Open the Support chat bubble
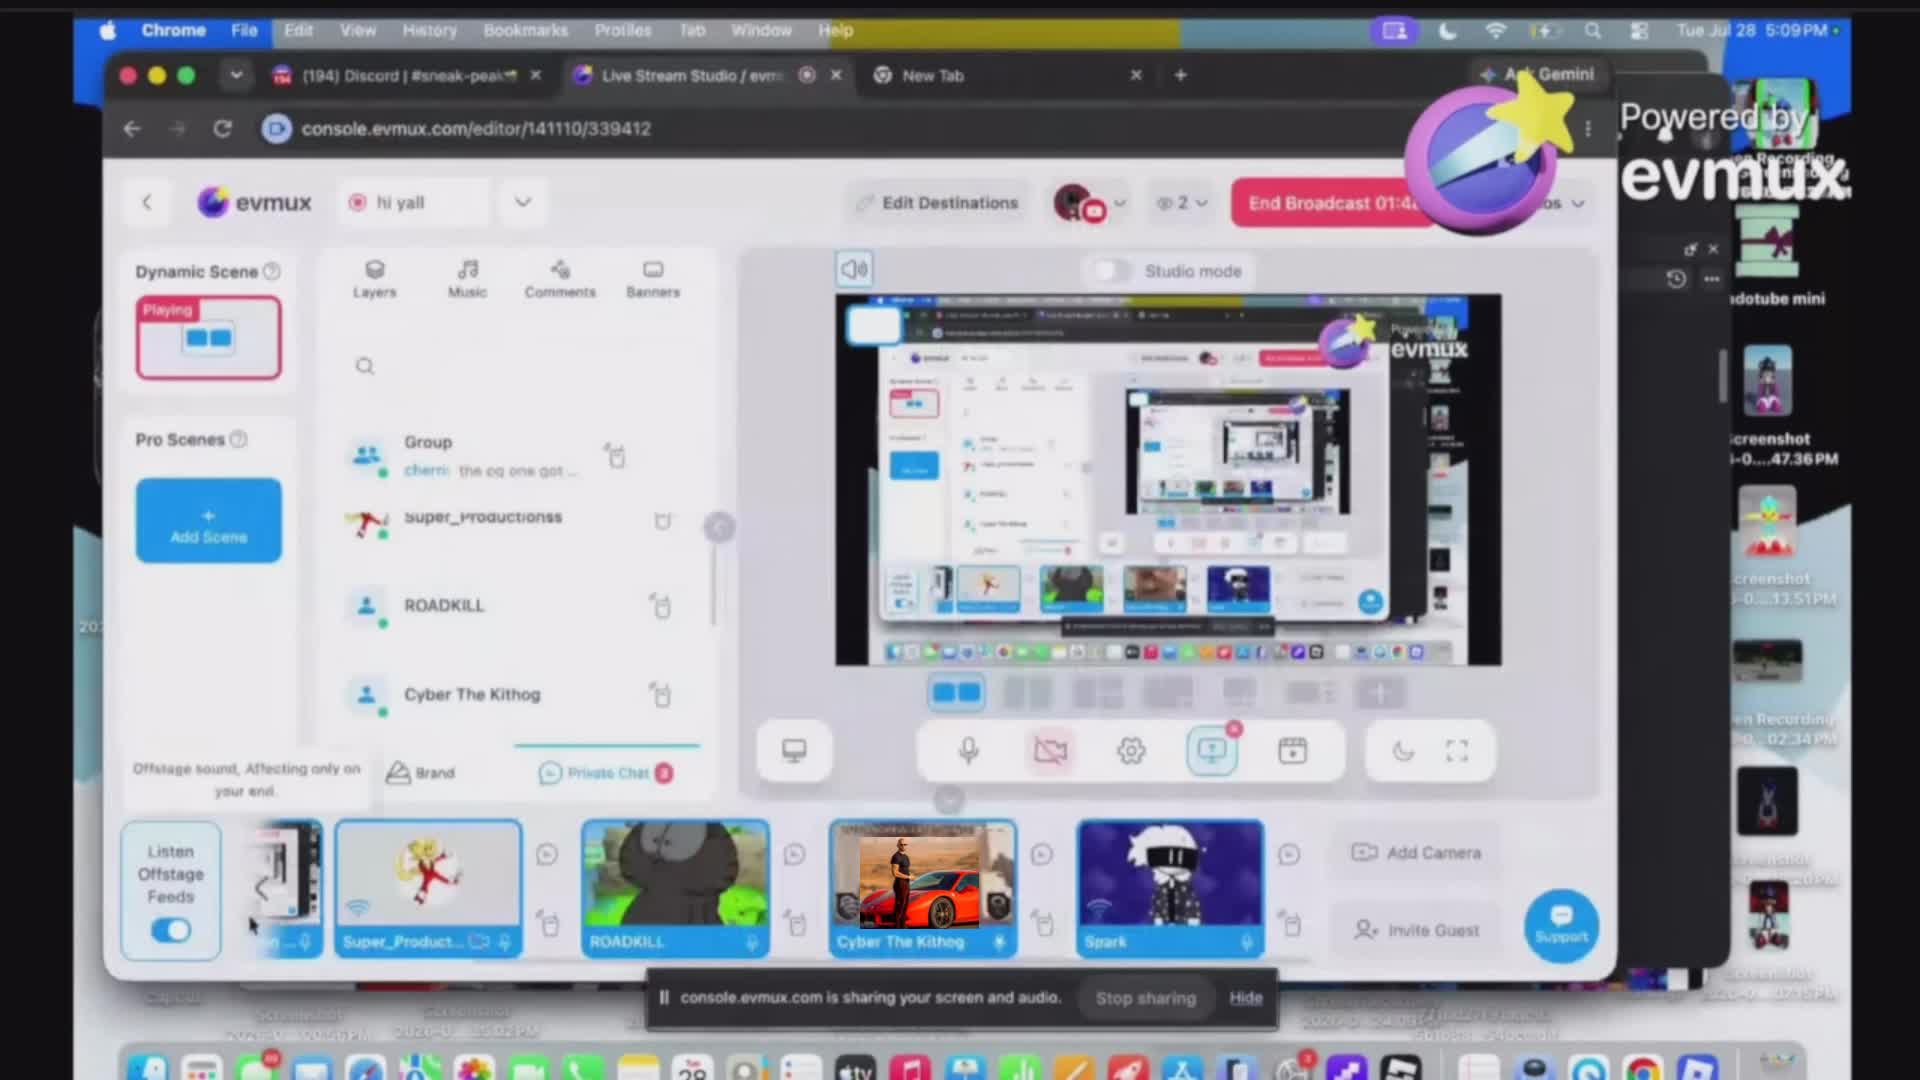Viewport: 1920px width, 1080px height. pos(1561,926)
